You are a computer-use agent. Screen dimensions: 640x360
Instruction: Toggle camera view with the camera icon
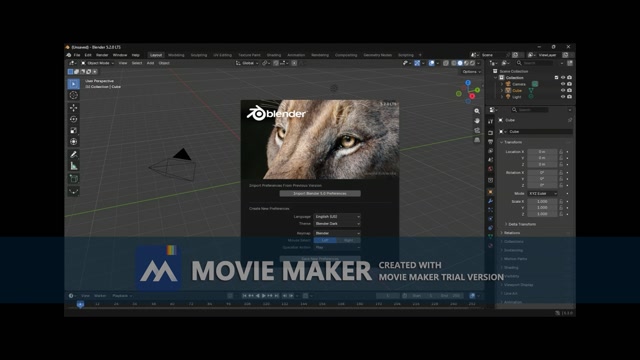tap(477, 131)
